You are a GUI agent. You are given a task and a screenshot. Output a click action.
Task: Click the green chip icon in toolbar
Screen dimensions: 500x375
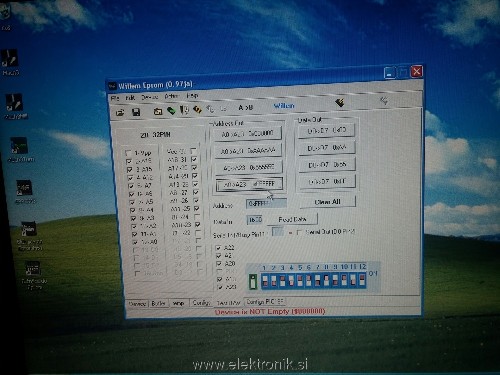click(171, 110)
